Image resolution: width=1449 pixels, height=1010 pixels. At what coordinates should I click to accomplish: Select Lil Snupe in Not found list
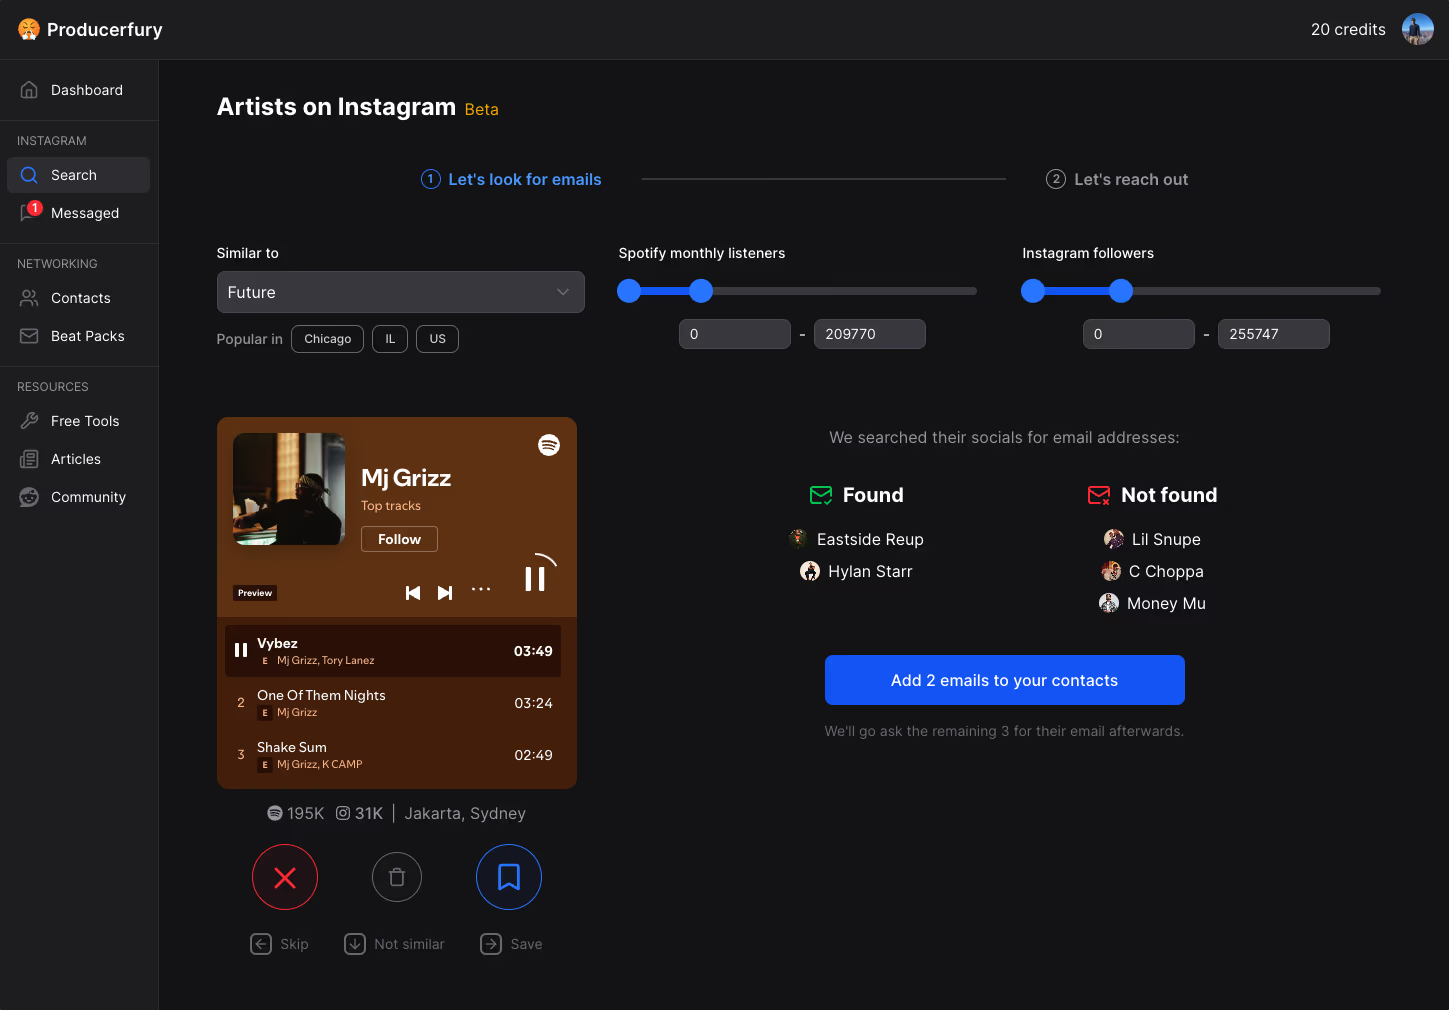coord(1153,539)
